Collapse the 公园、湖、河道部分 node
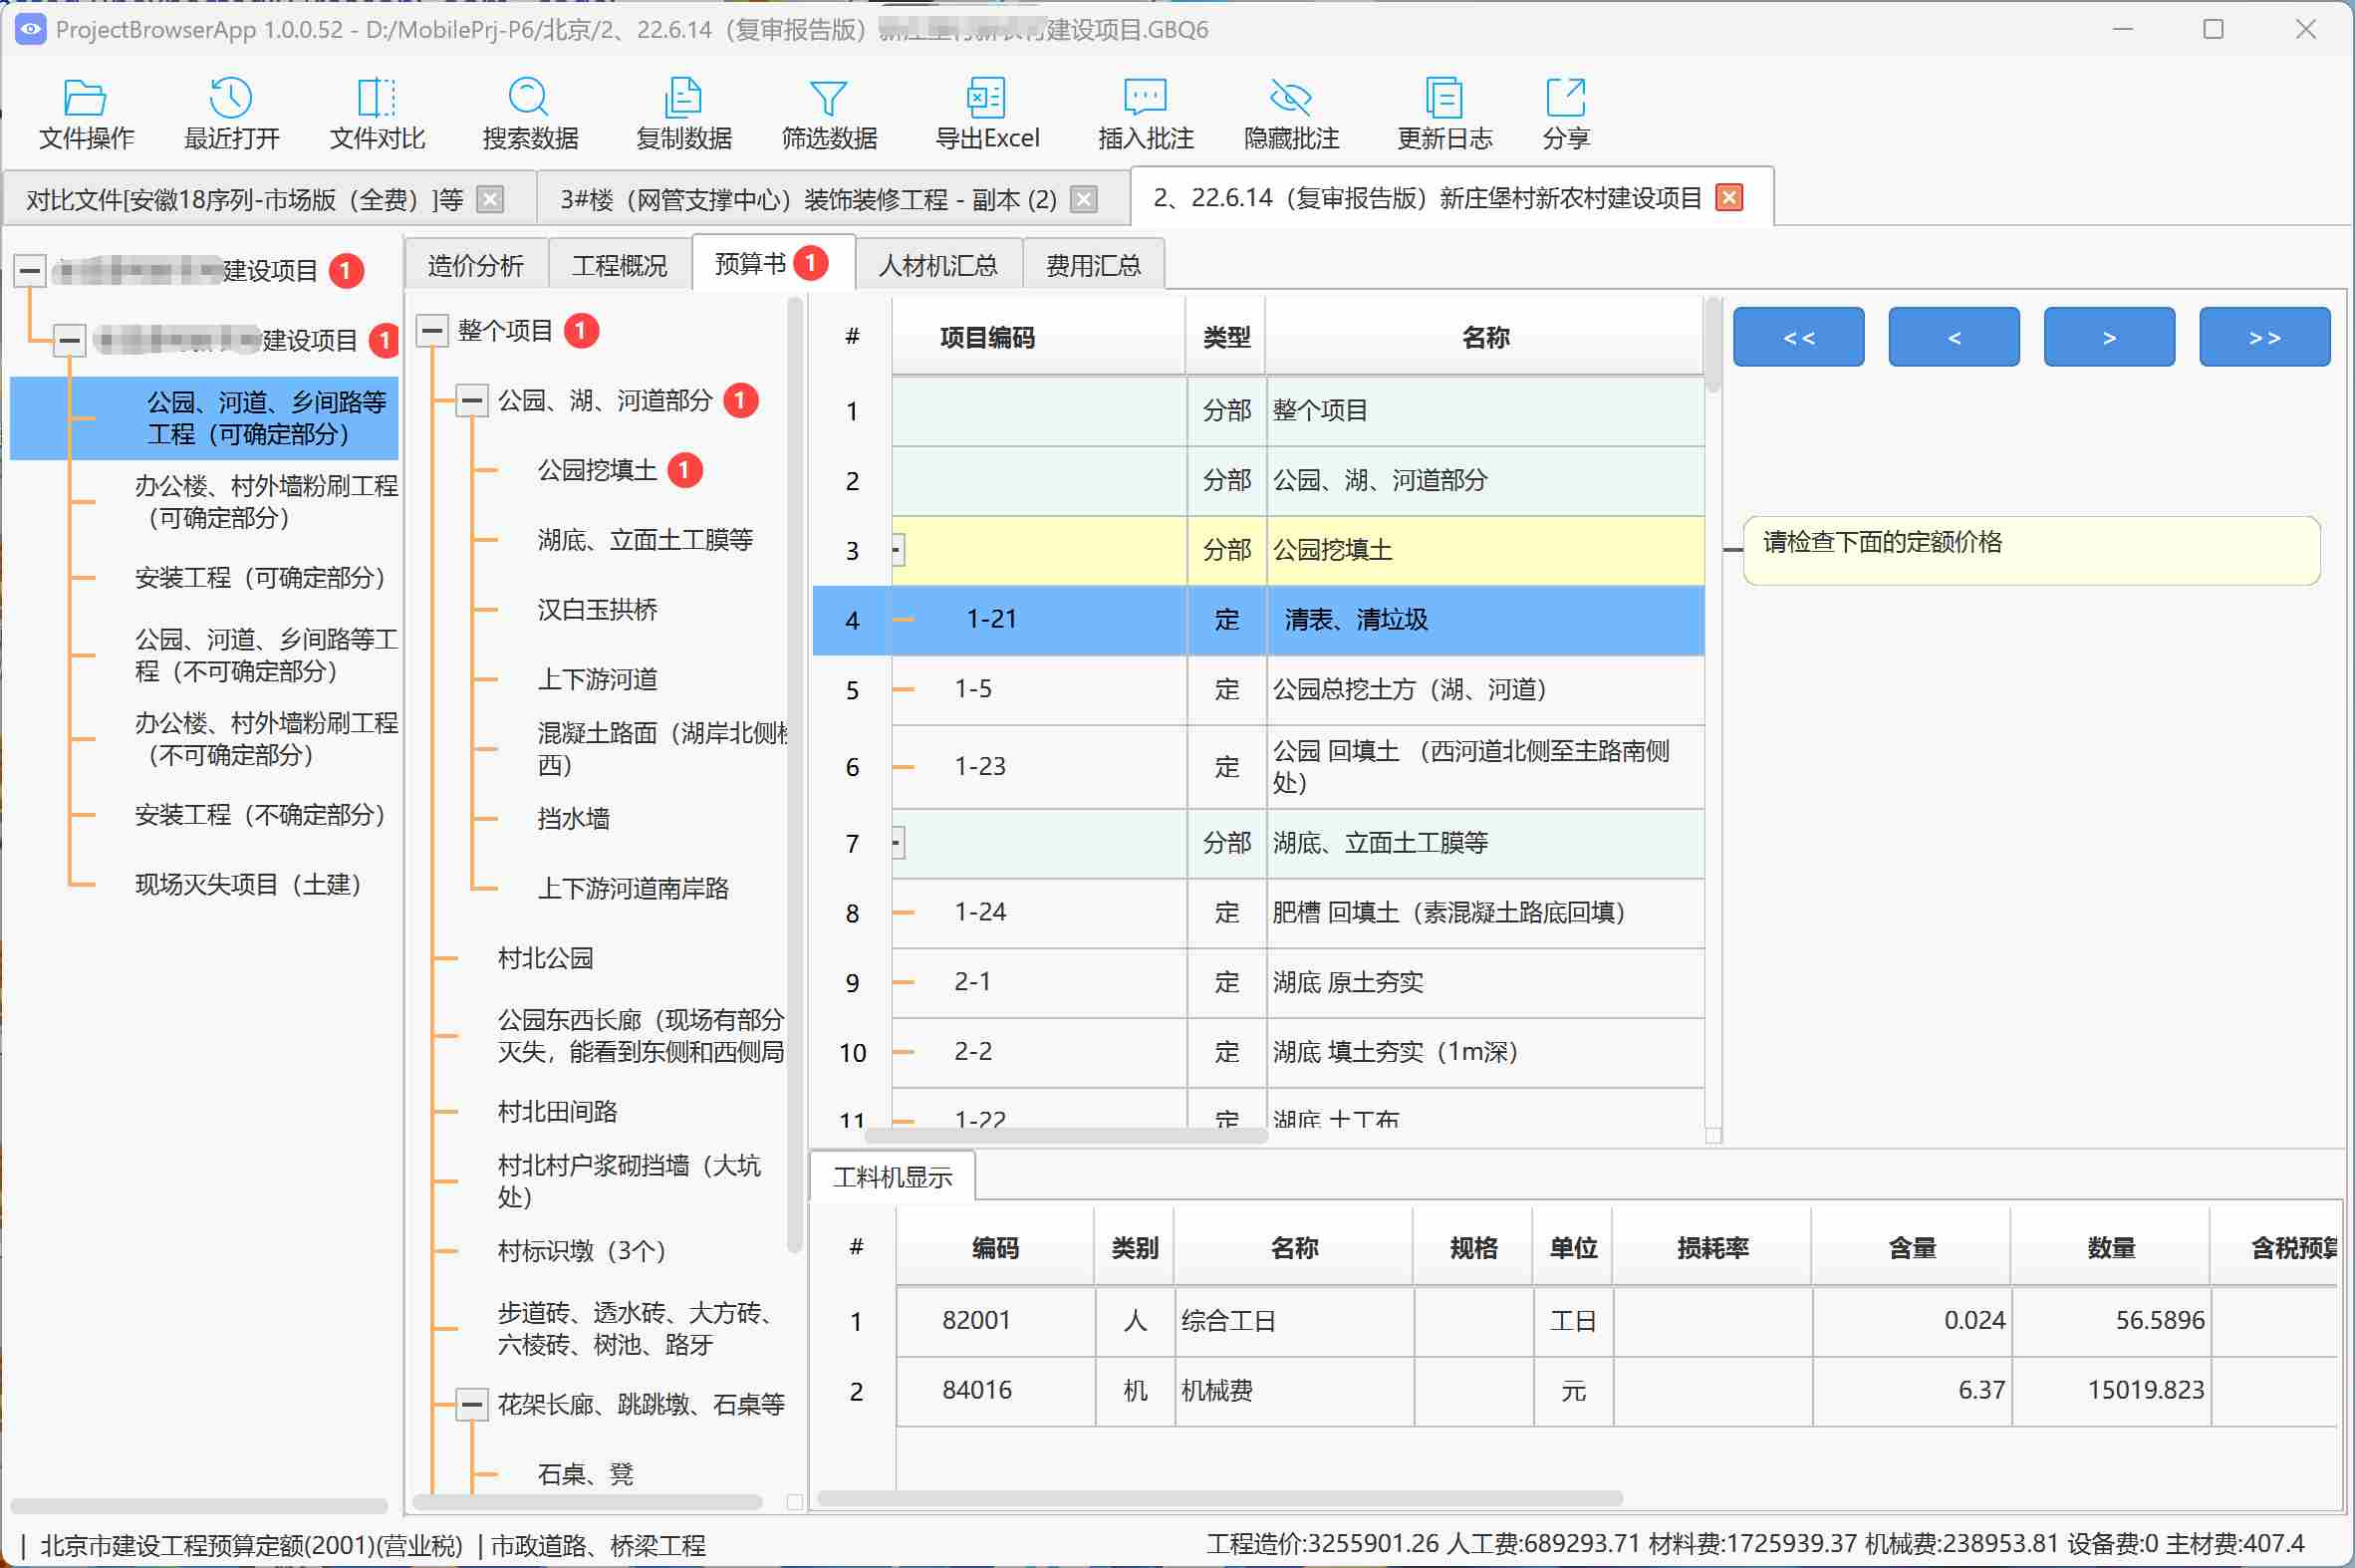2355x1568 pixels. (x=472, y=401)
